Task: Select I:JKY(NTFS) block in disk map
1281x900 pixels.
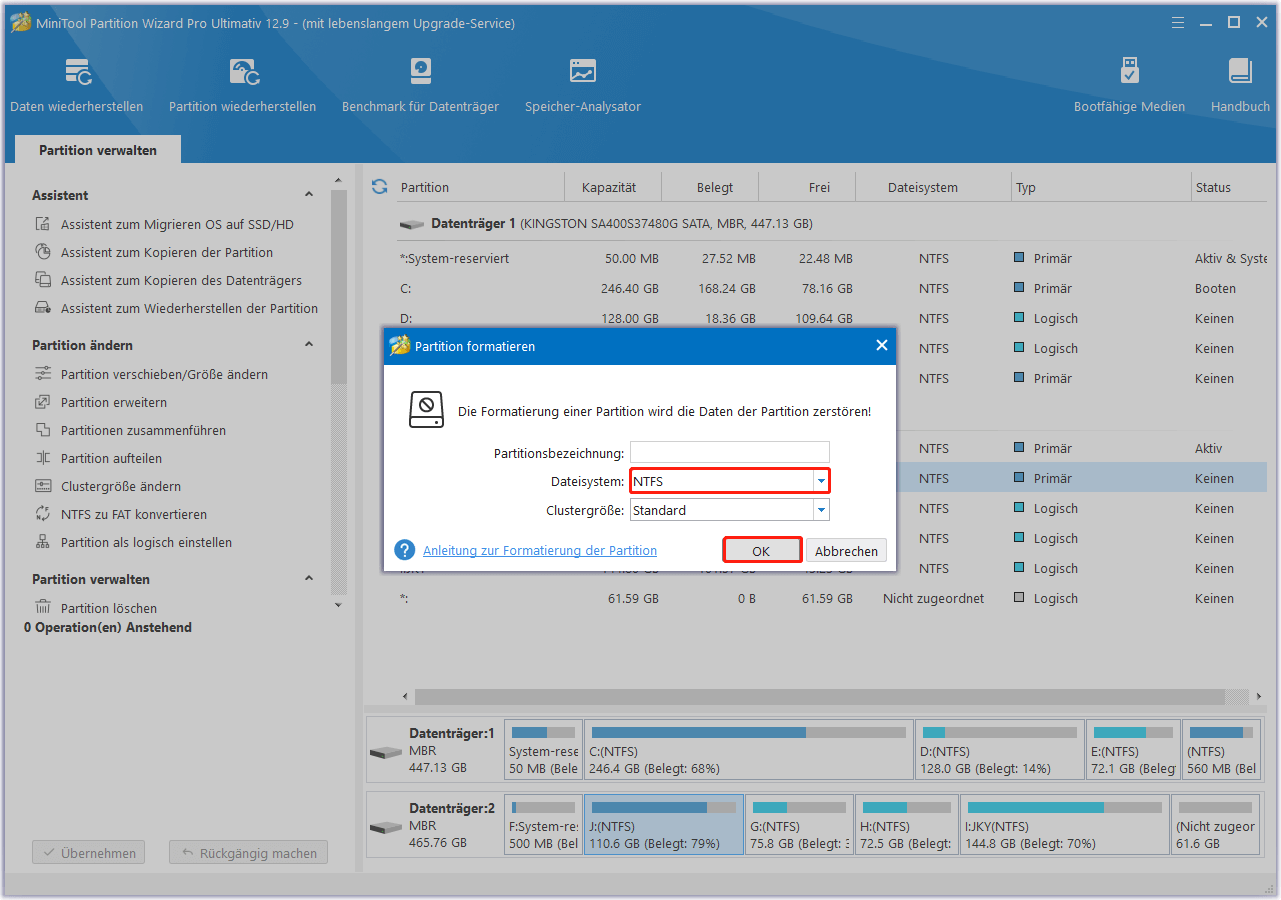Action: click(x=1064, y=825)
